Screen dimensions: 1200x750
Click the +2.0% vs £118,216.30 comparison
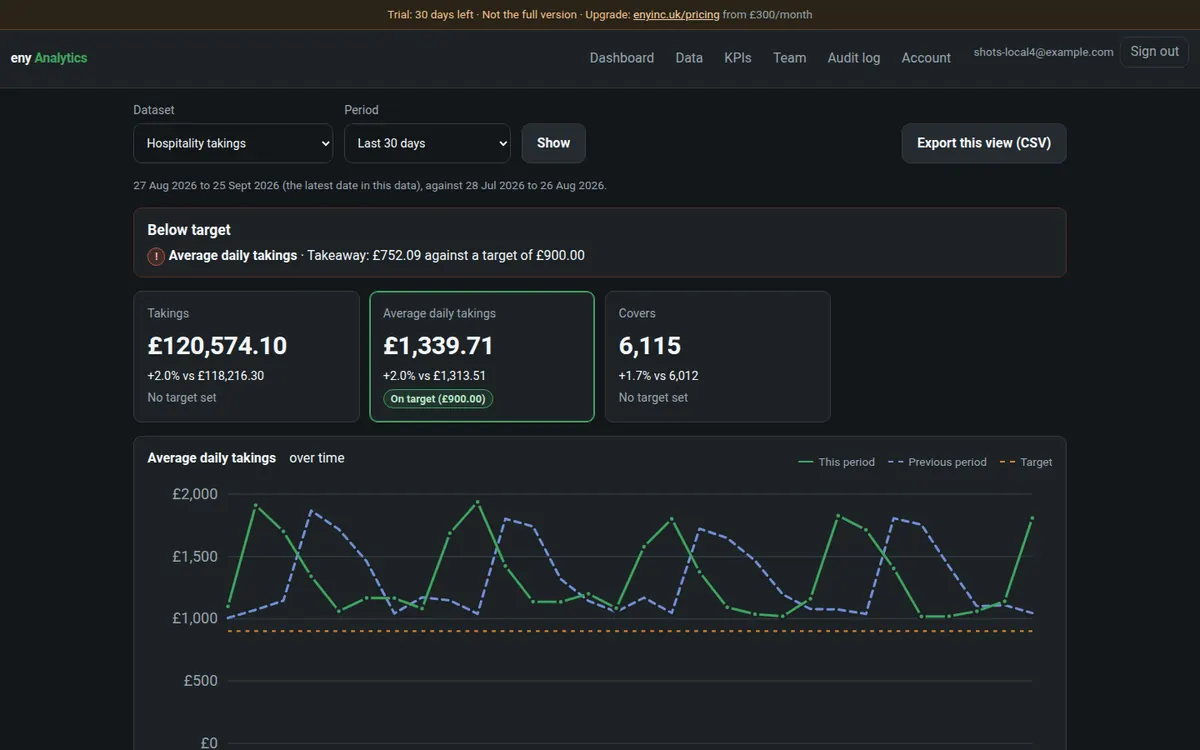click(x=206, y=376)
